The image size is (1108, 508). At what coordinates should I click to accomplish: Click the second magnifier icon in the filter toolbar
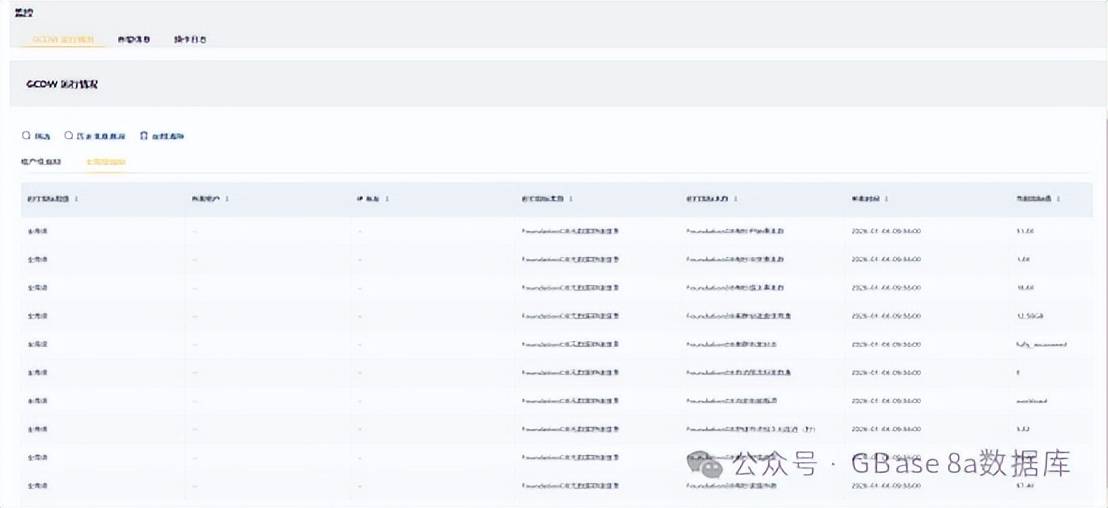tap(69, 135)
